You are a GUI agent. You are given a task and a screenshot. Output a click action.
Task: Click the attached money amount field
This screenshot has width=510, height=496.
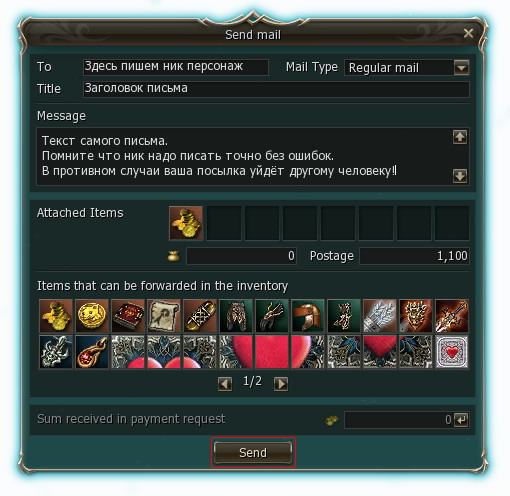tap(242, 256)
